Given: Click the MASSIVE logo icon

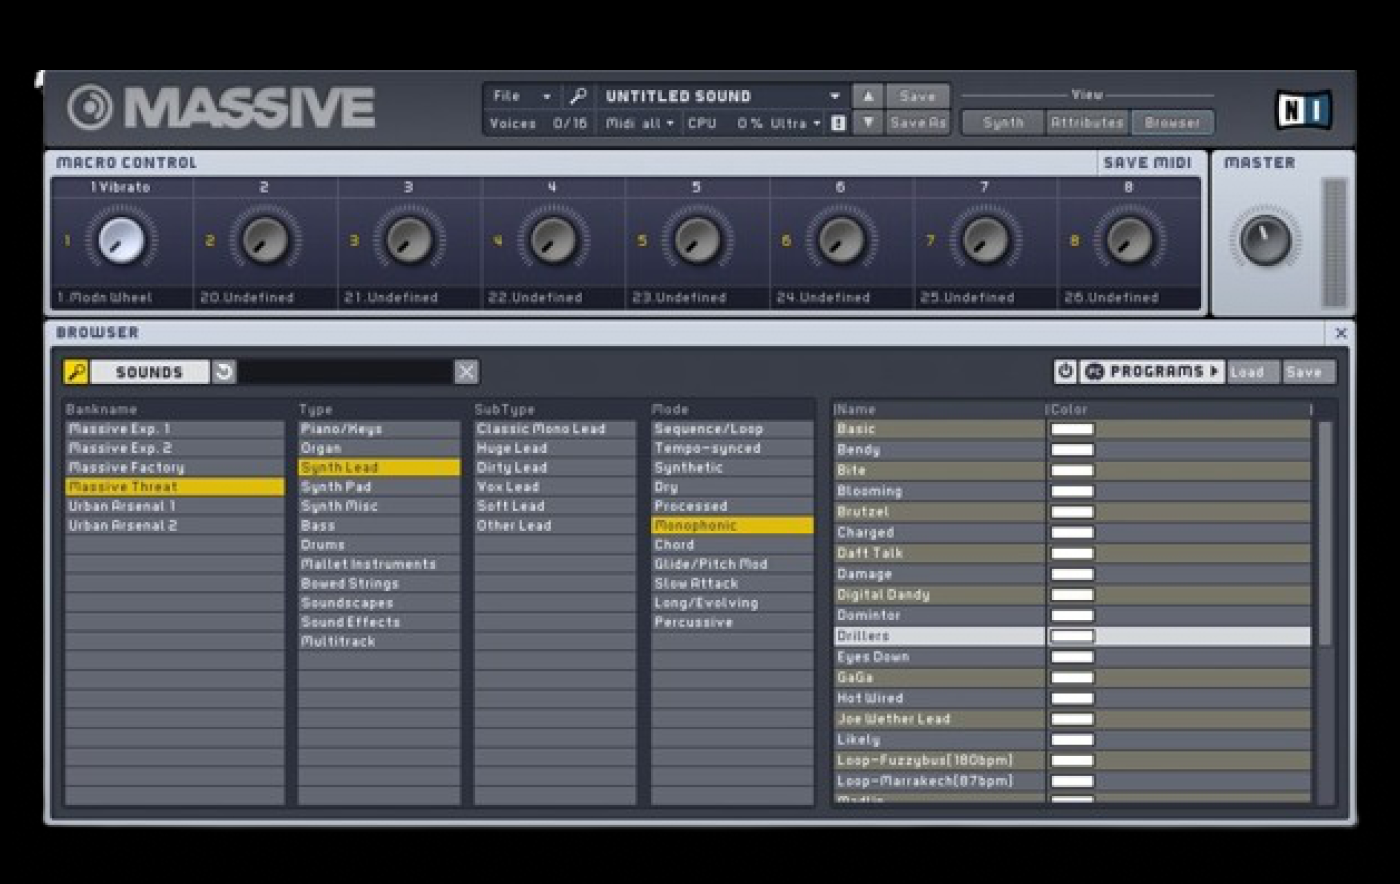Looking at the screenshot, I should (x=90, y=108).
